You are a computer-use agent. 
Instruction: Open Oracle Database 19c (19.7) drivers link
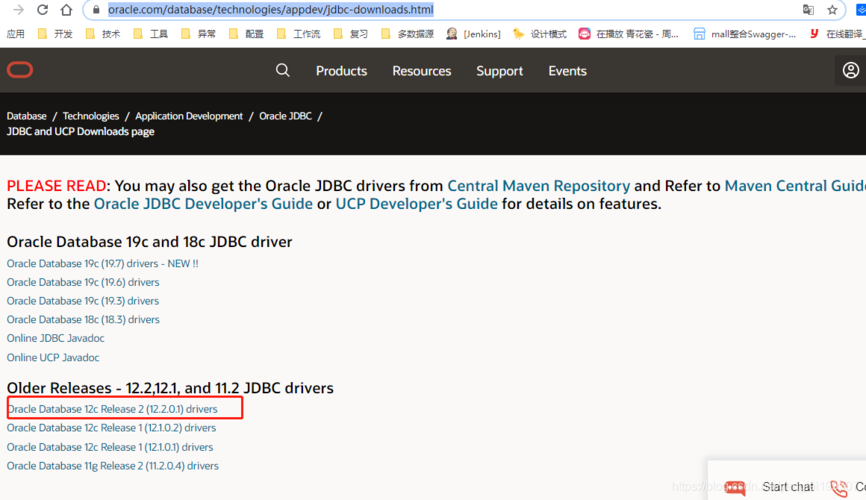pyautogui.click(x=102, y=264)
